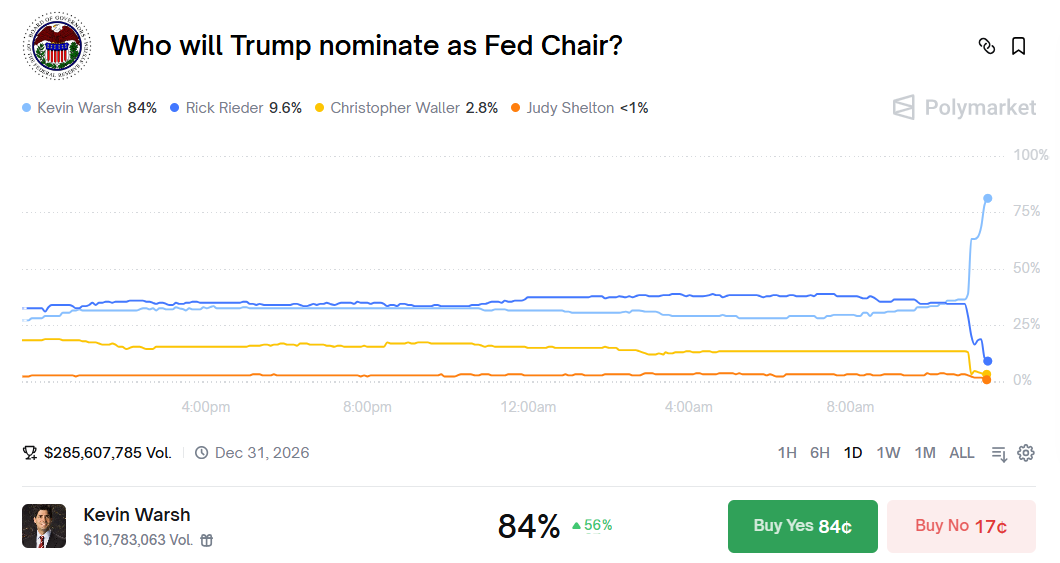
Task: Click the trophy icon beside total volume
Action: click(x=30, y=453)
